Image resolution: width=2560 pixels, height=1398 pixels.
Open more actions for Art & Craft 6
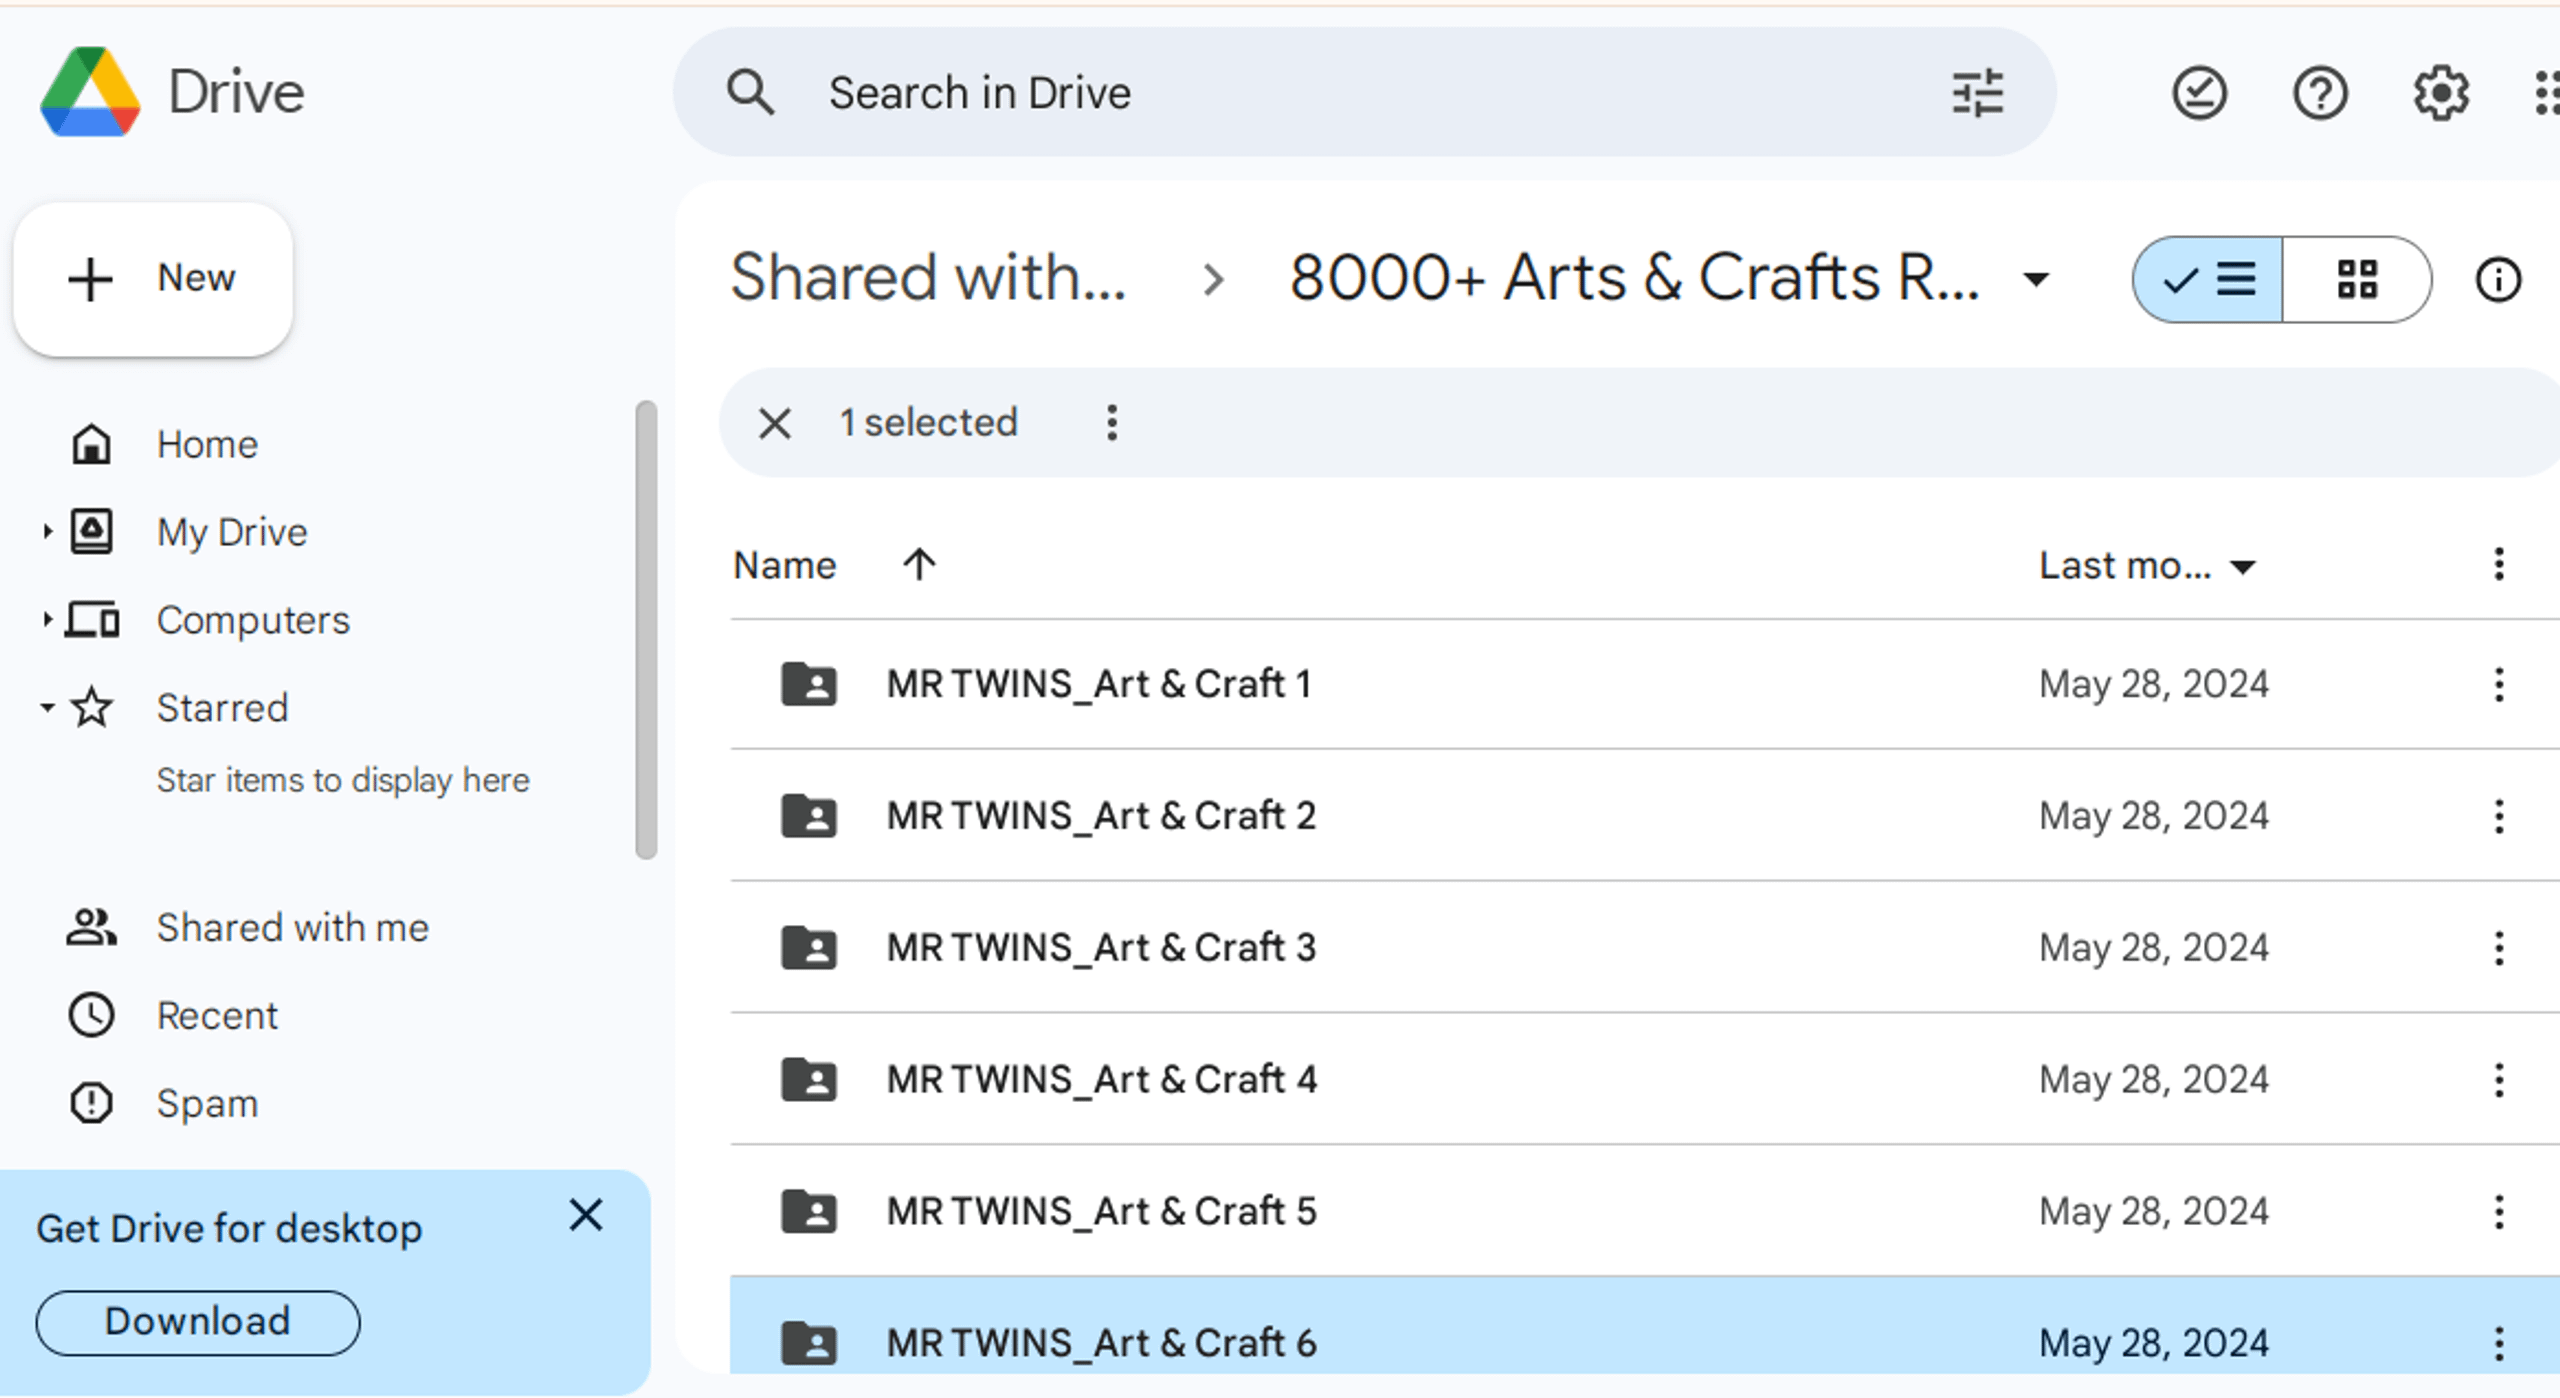click(2498, 1343)
